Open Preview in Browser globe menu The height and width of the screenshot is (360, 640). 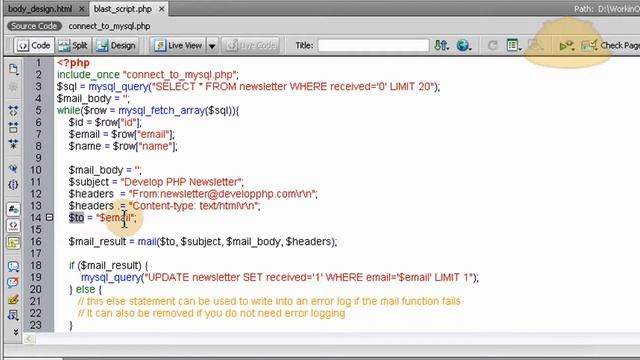click(x=463, y=45)
